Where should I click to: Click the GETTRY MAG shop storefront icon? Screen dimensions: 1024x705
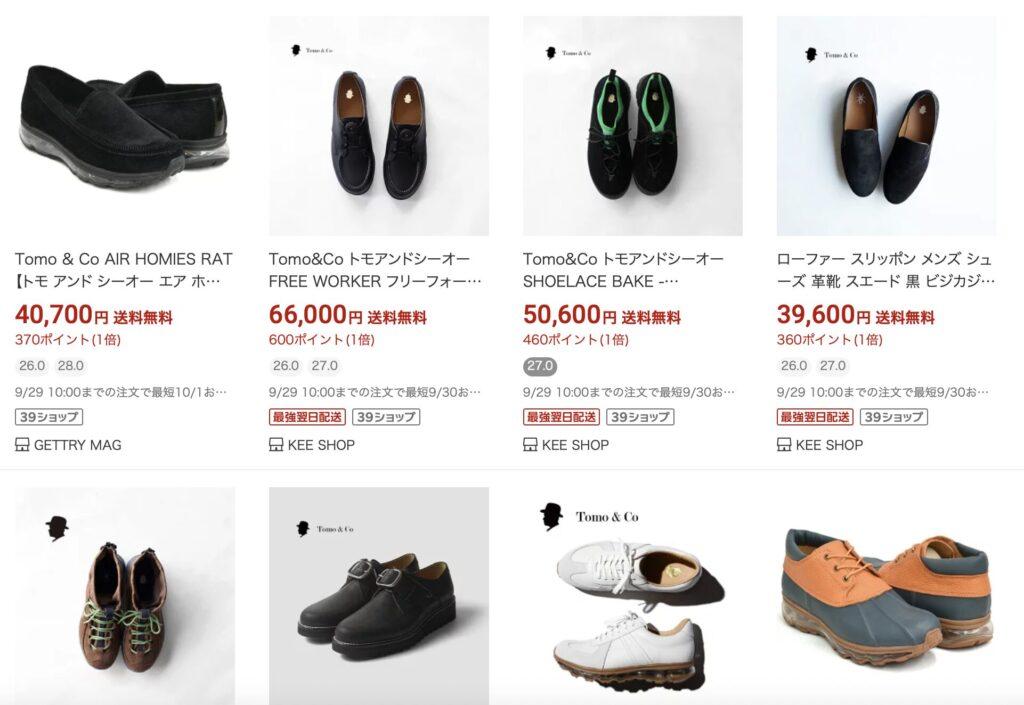[22, 445]
